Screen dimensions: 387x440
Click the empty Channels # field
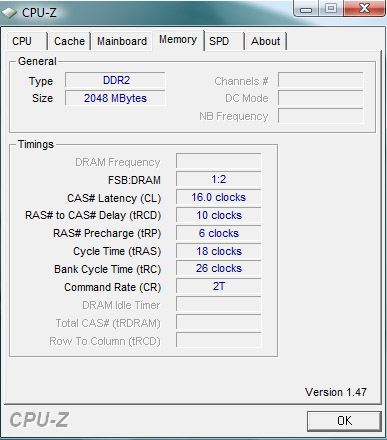pyautogui.click(x=321, y=80)
